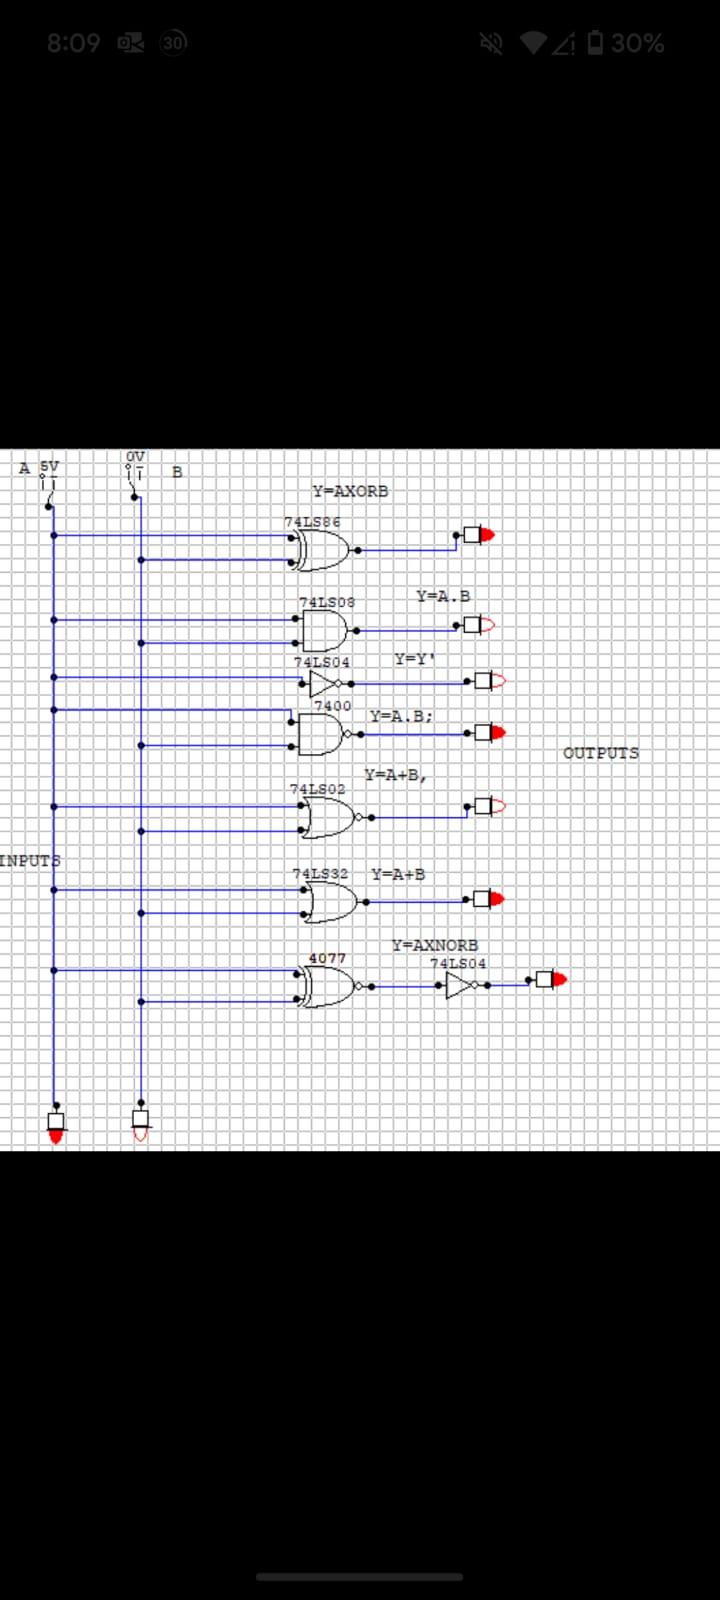Toggle input switch B at 0V
This screenshot has width=720, height=1600.
pyautogui.click(x=135, y=481)
